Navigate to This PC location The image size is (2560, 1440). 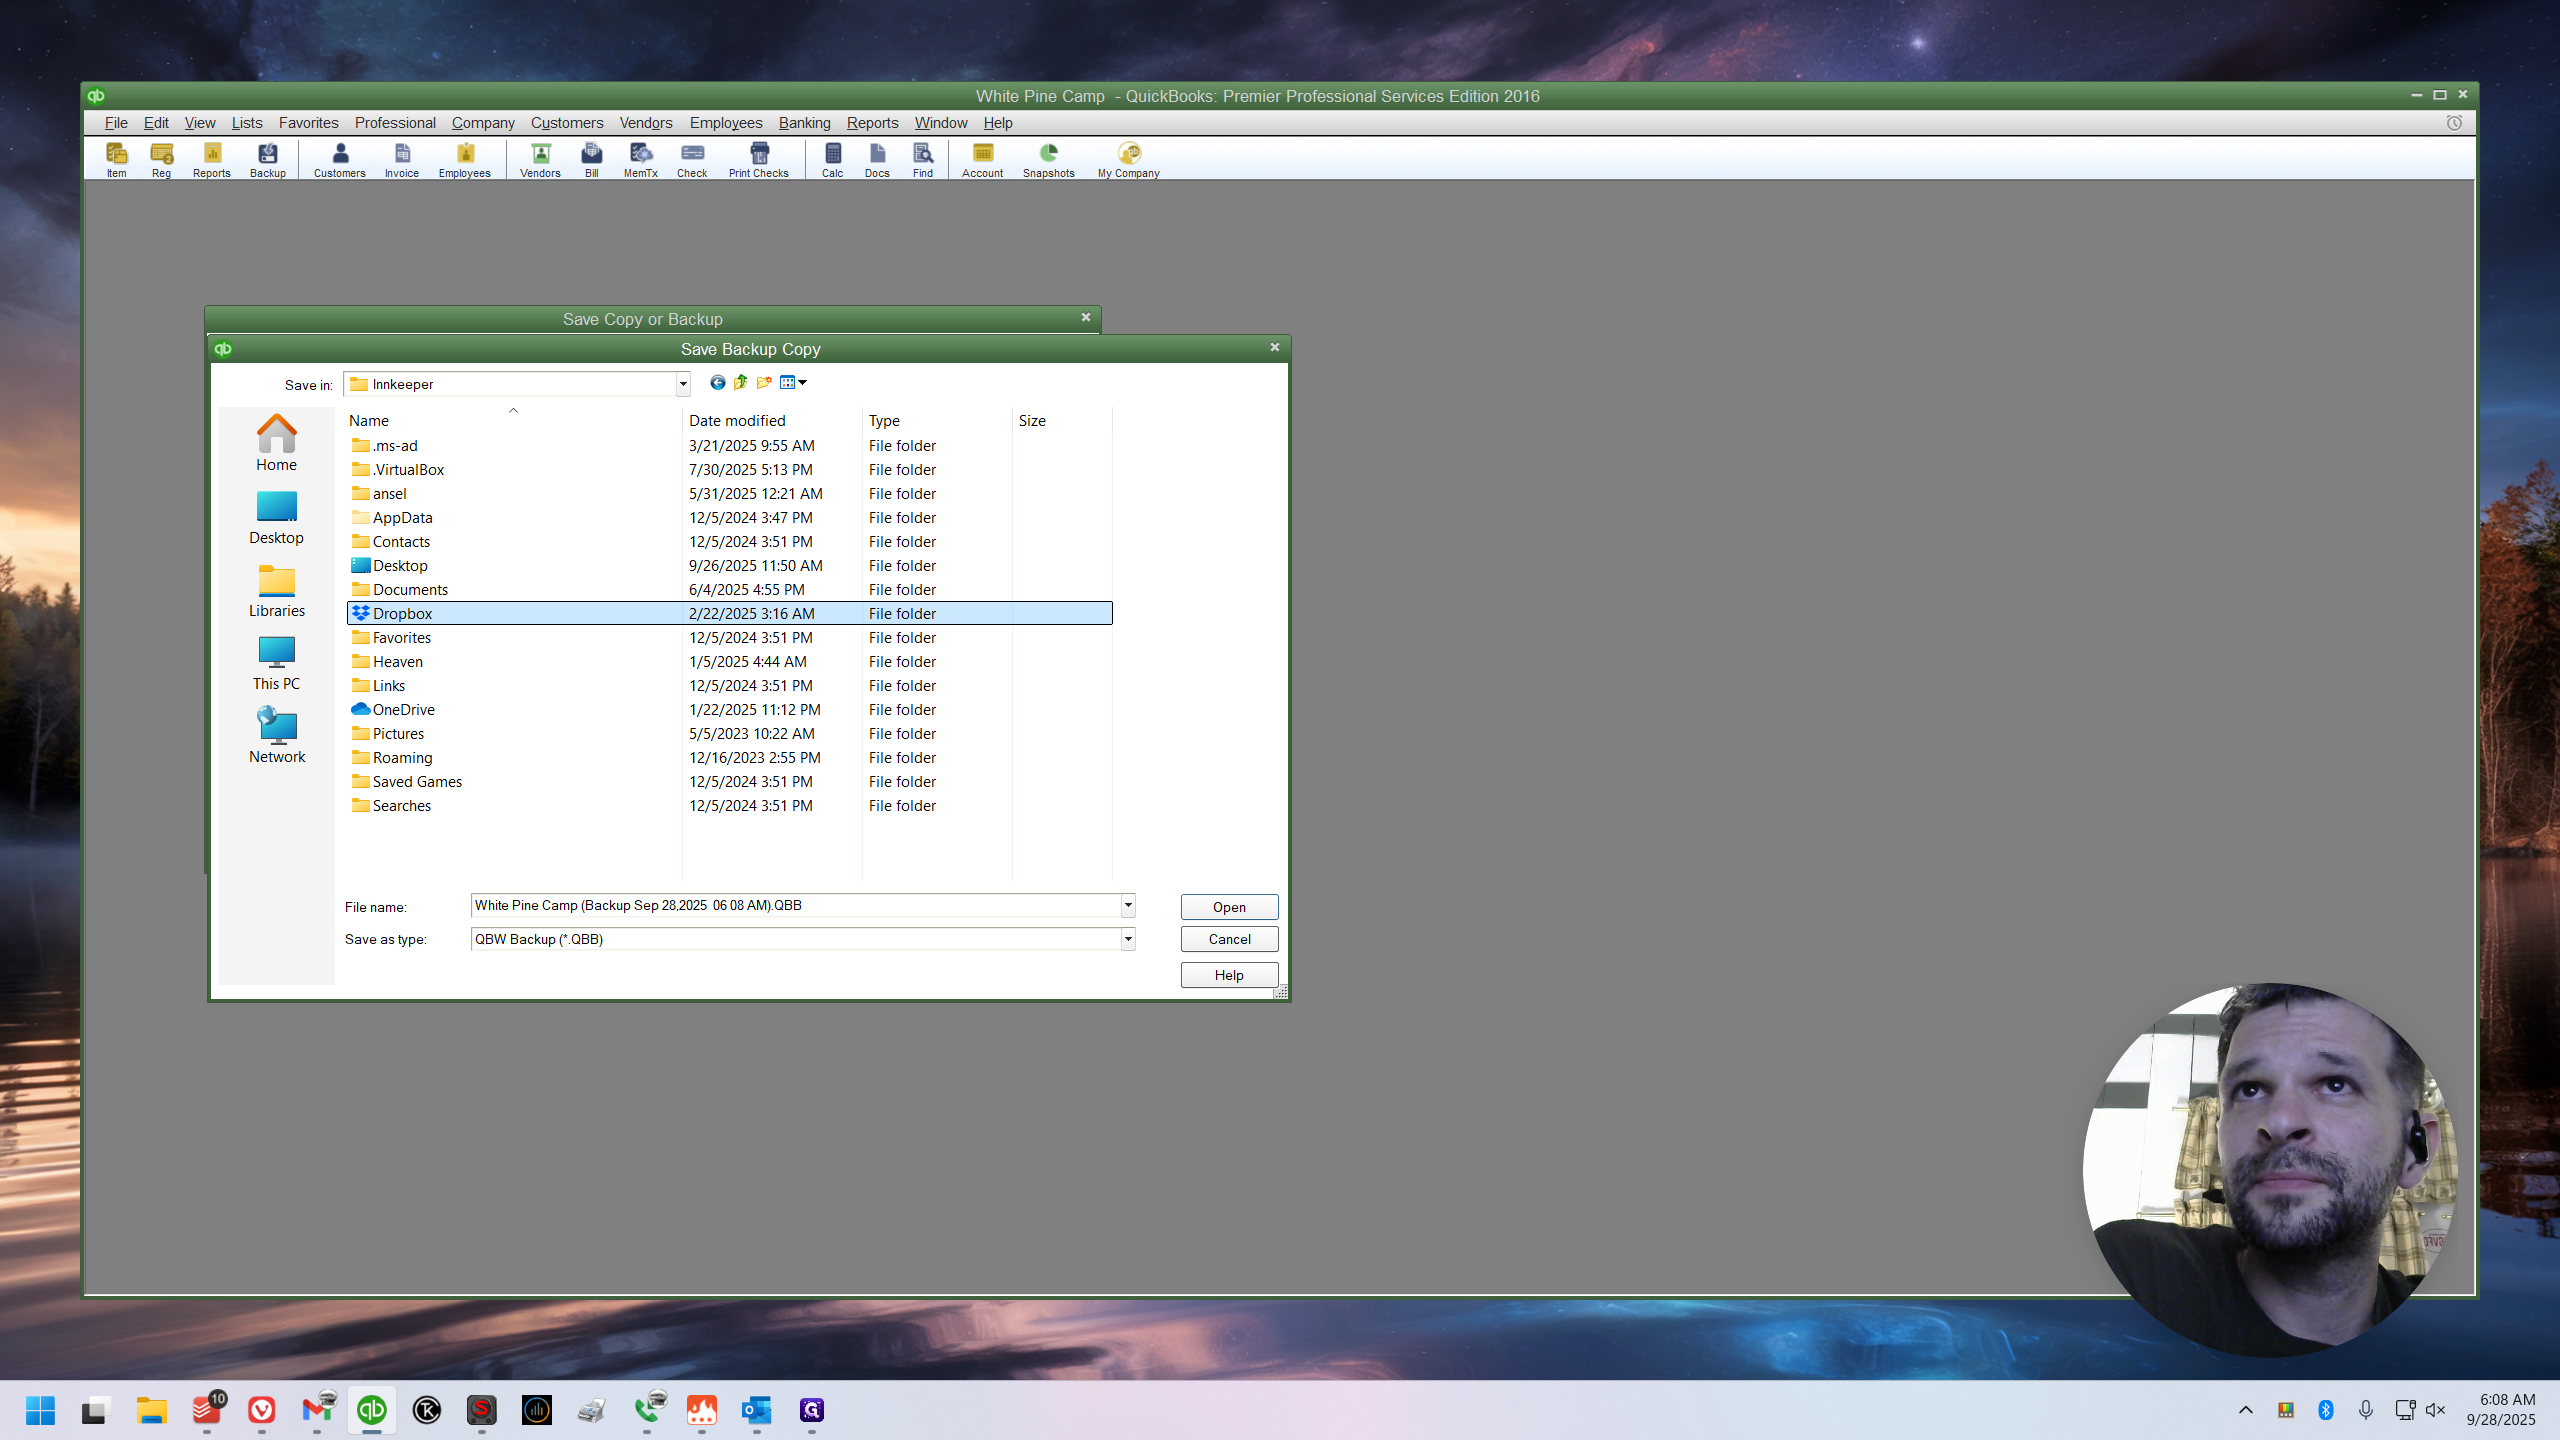click(x=277, y=663)
